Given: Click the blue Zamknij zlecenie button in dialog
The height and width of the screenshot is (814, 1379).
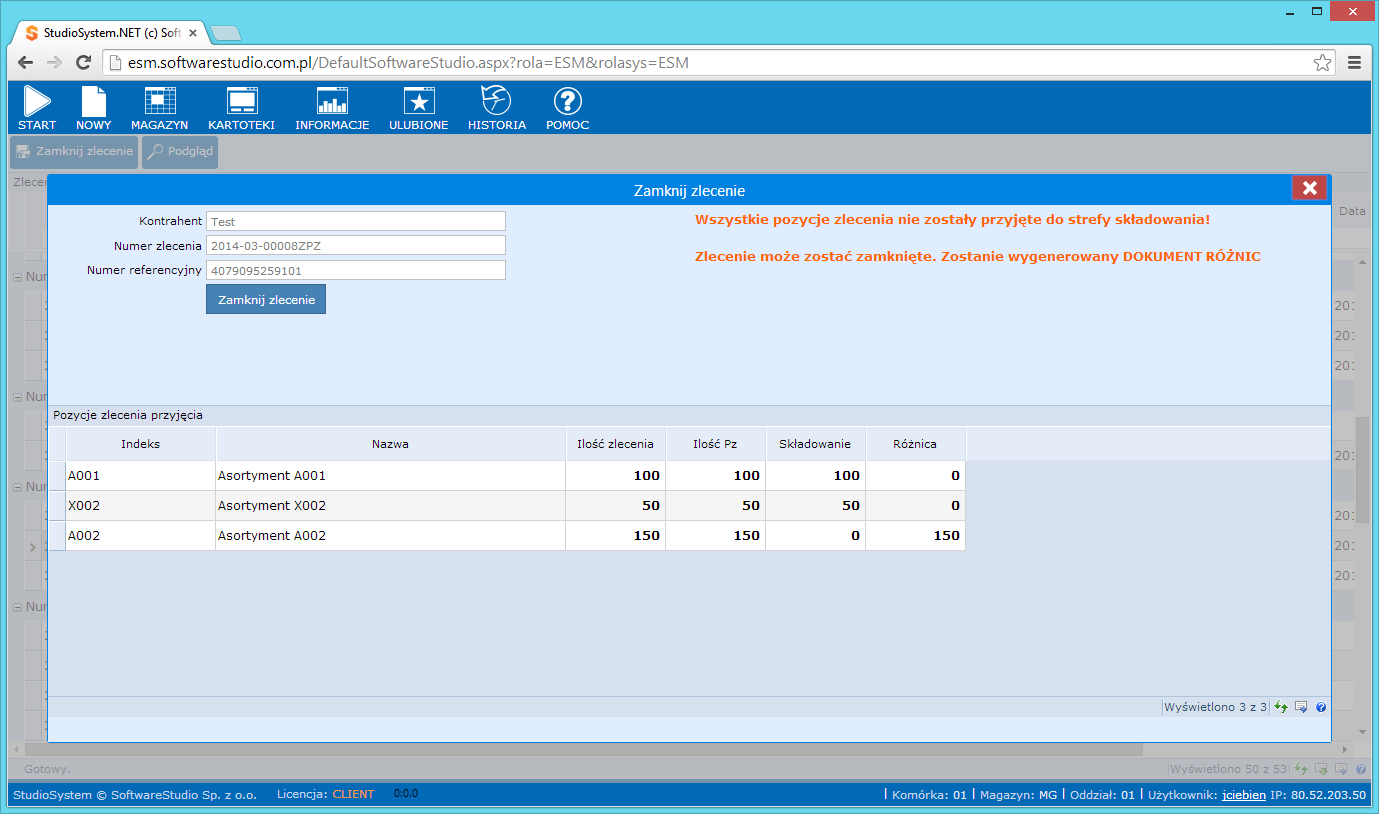Looking at the screenshot, I should [266, 299].
